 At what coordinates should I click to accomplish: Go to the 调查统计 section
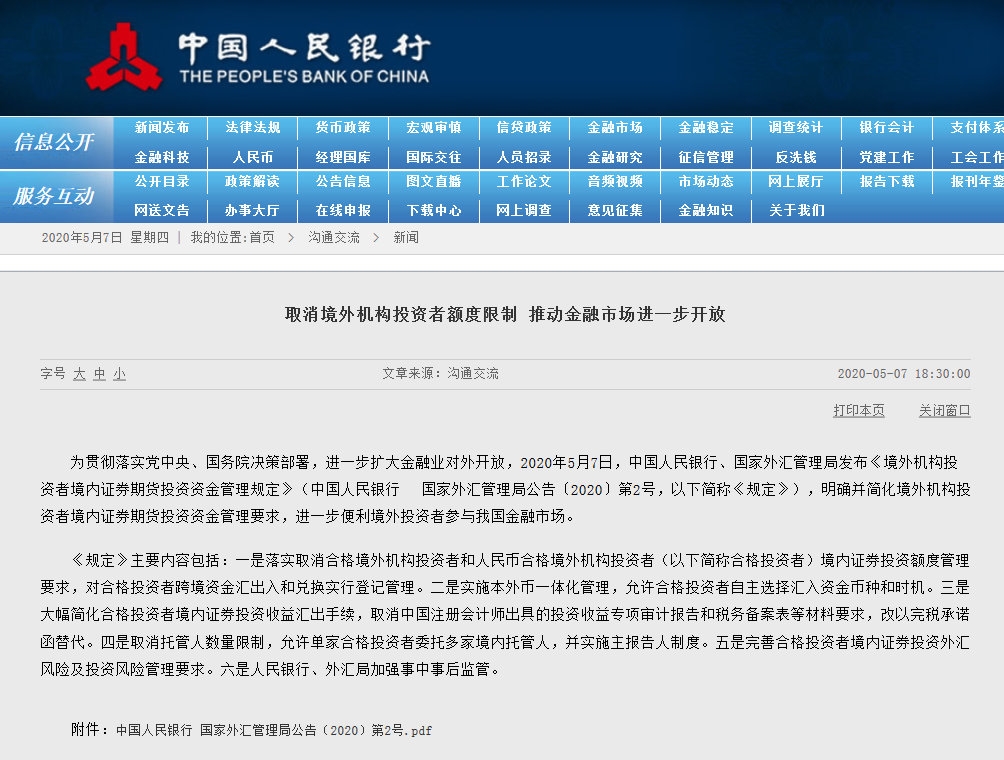(x=796, y=128)
